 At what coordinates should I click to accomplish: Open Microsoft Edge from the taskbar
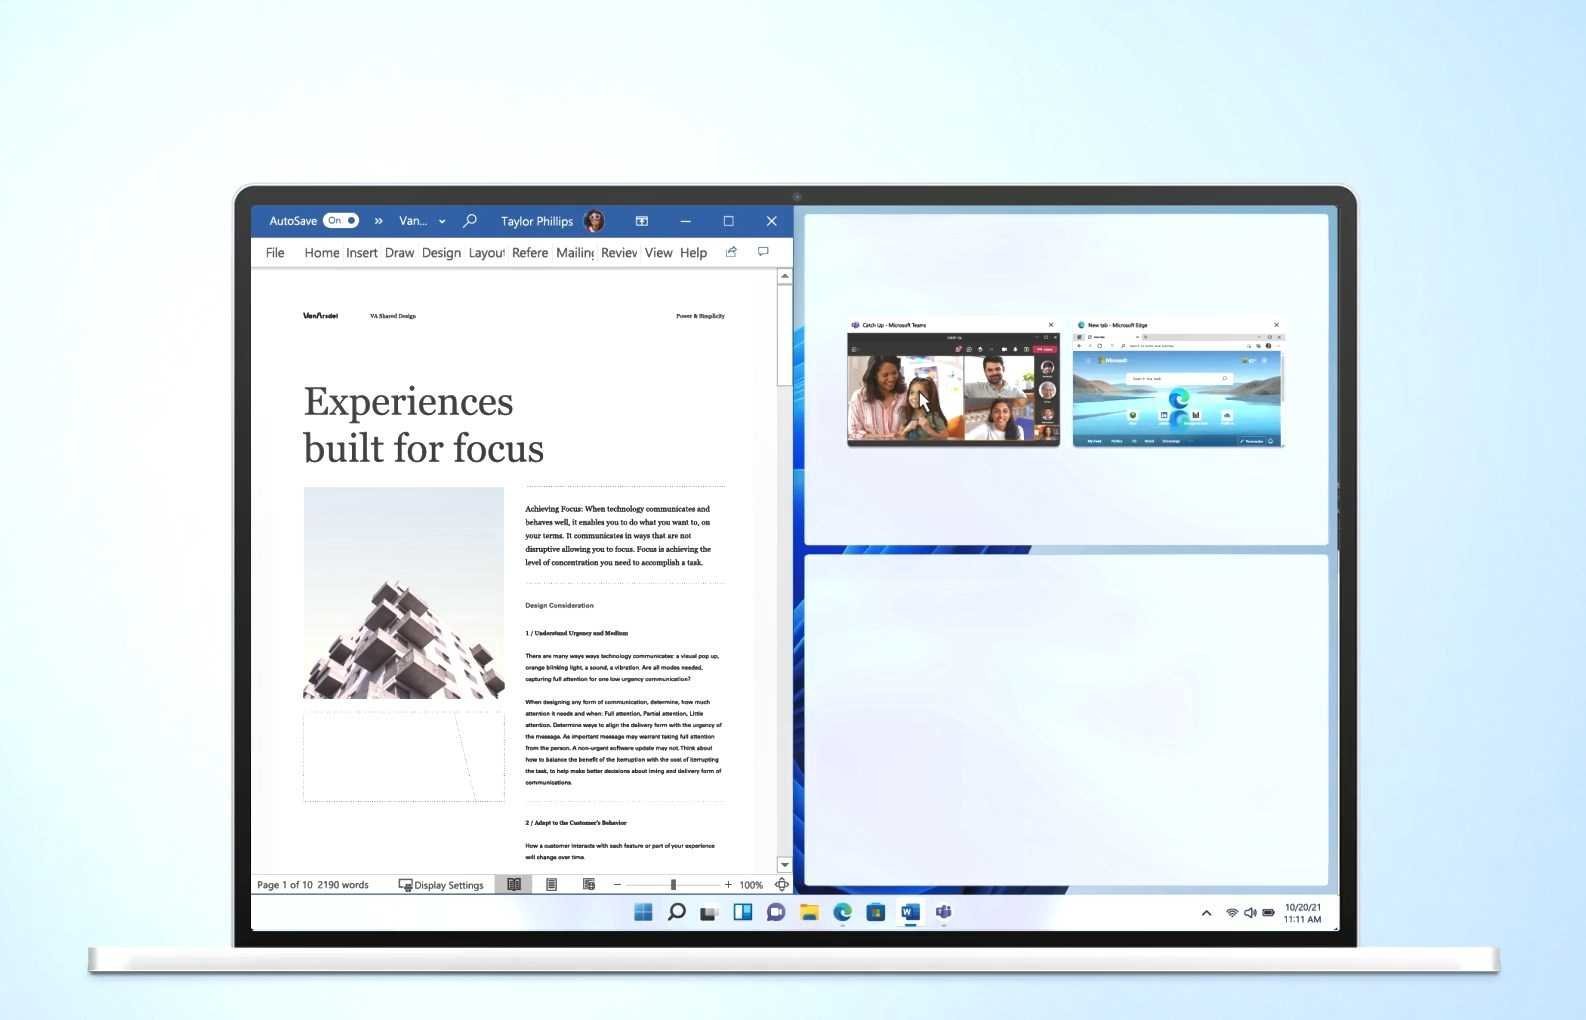(x=842, y=912)
